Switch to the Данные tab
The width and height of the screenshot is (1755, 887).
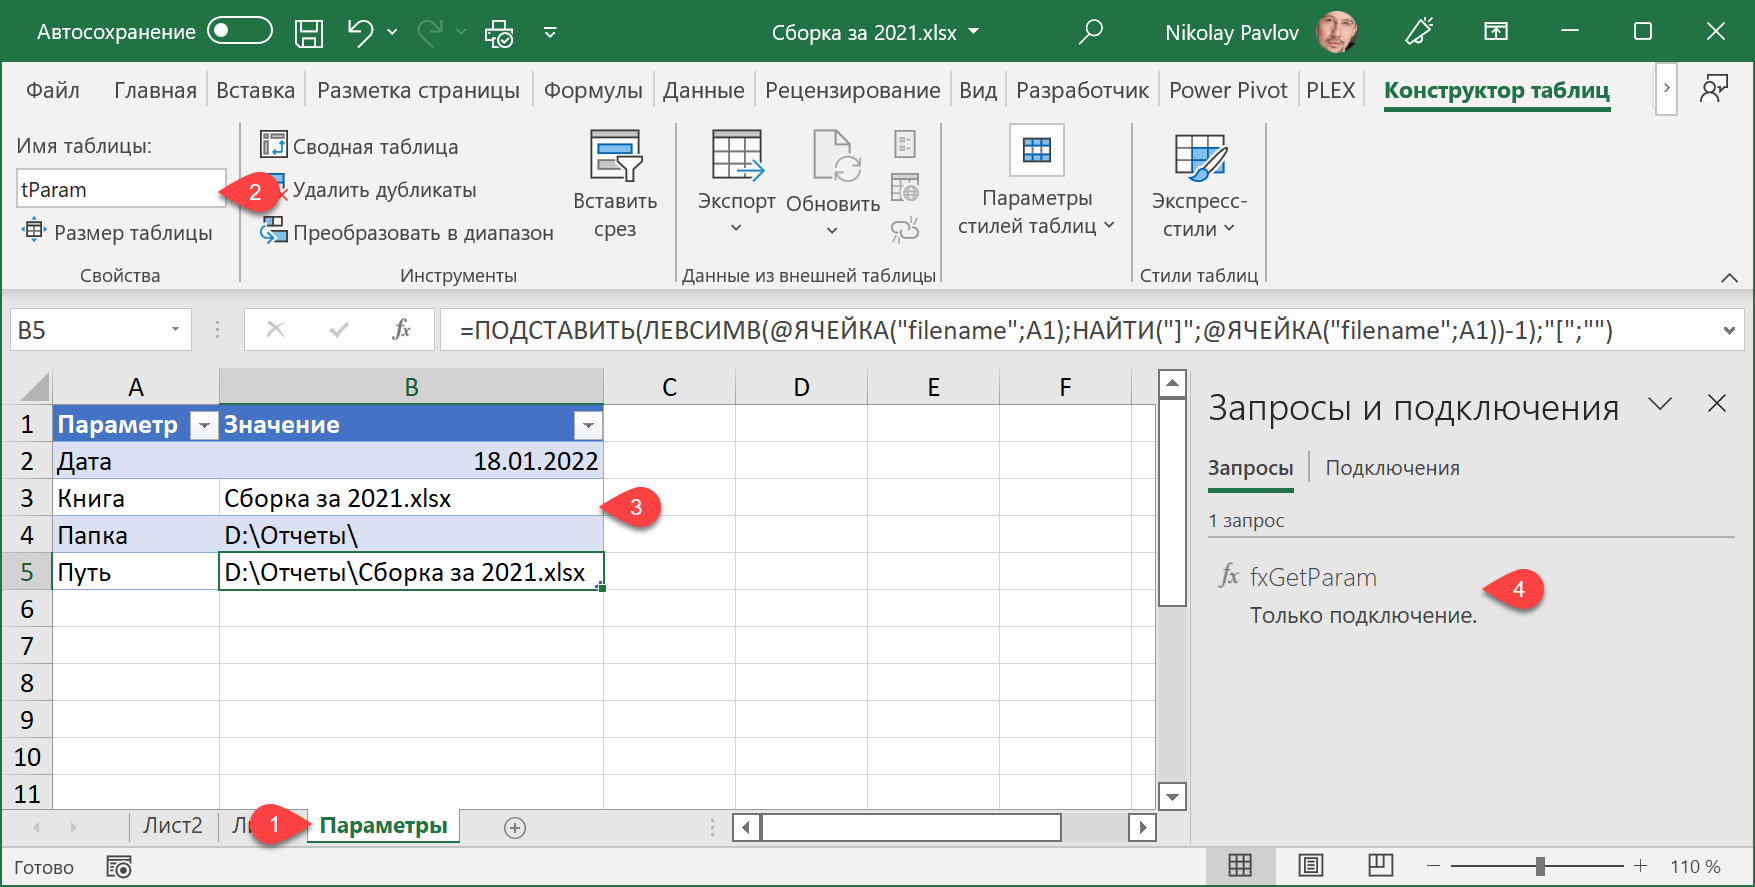tap(703, 90)
